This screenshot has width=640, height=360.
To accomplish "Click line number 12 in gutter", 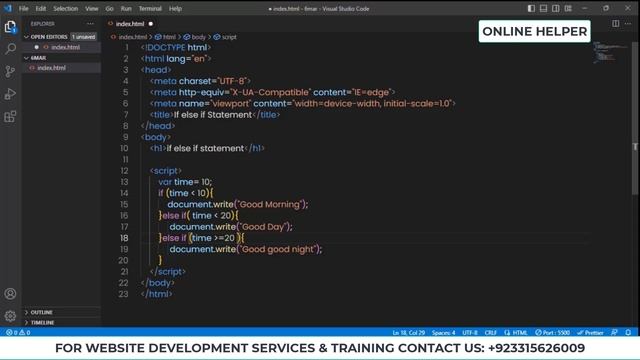I will point(124,171).
